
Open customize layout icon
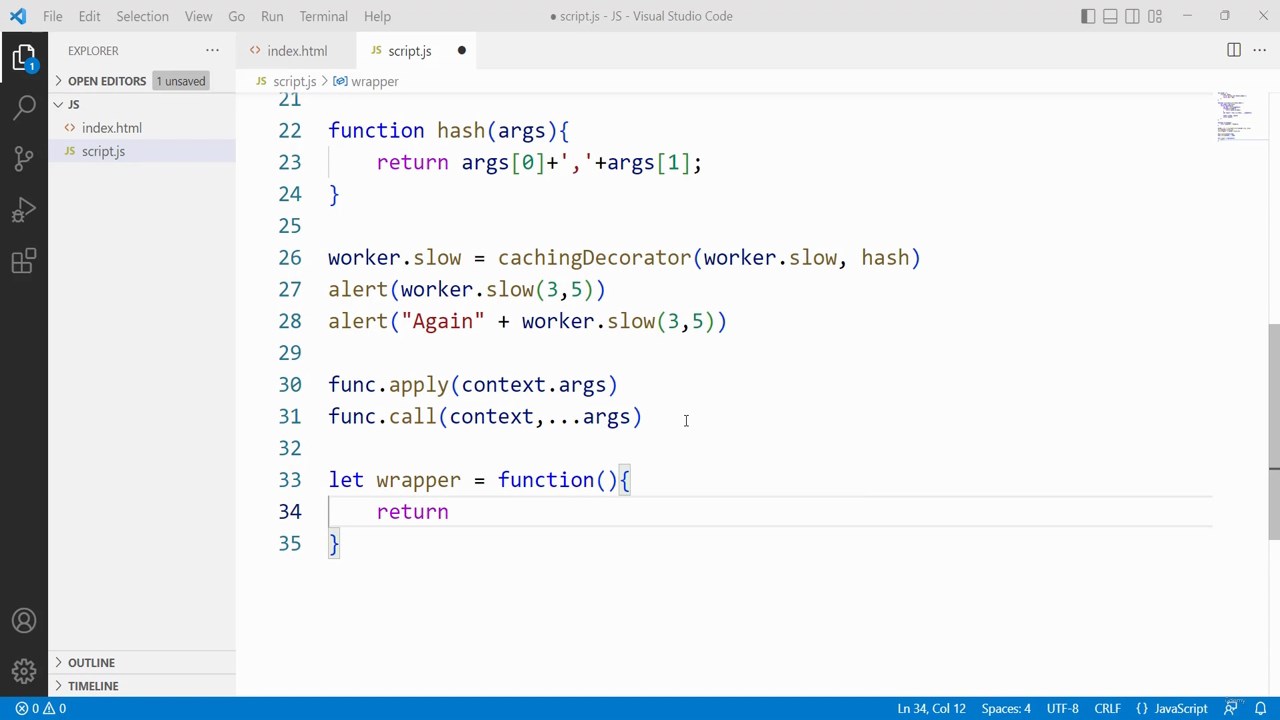(1155, 16)
